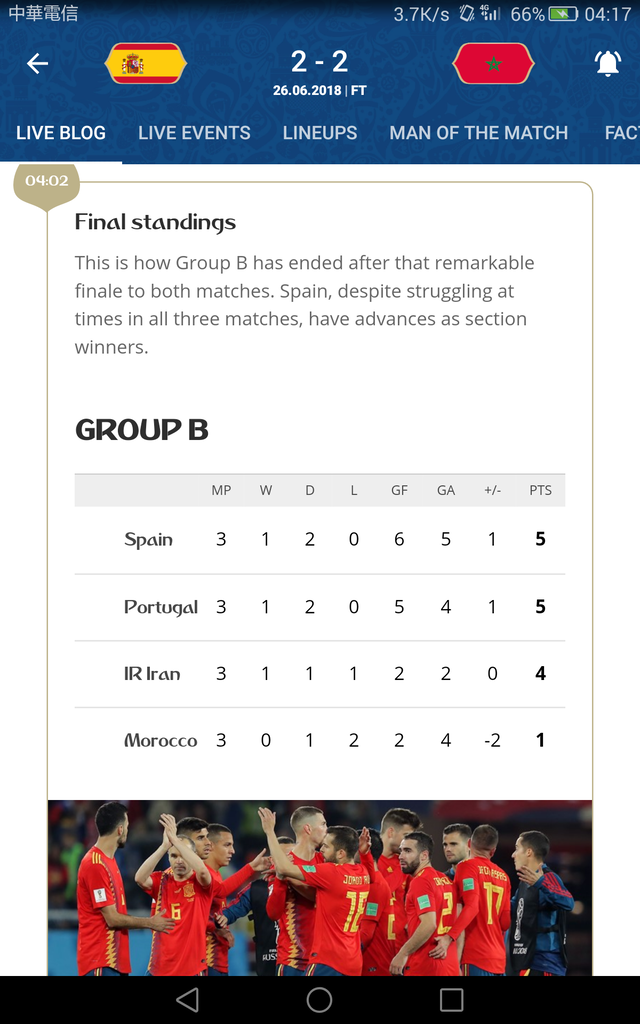Select the LIVE BLOG tab
The image size is (640, 1024).
(x=61, y=133)
